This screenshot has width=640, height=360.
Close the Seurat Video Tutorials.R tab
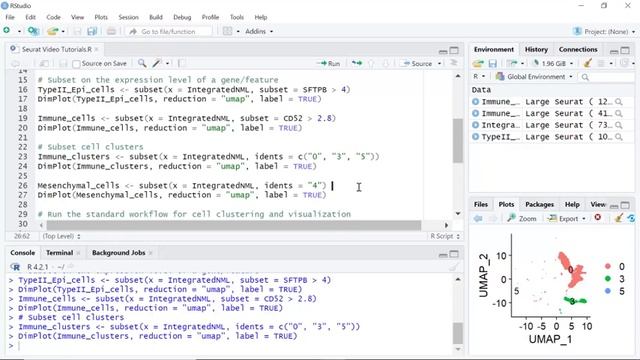pyautogui.click(x=96, y=49)
